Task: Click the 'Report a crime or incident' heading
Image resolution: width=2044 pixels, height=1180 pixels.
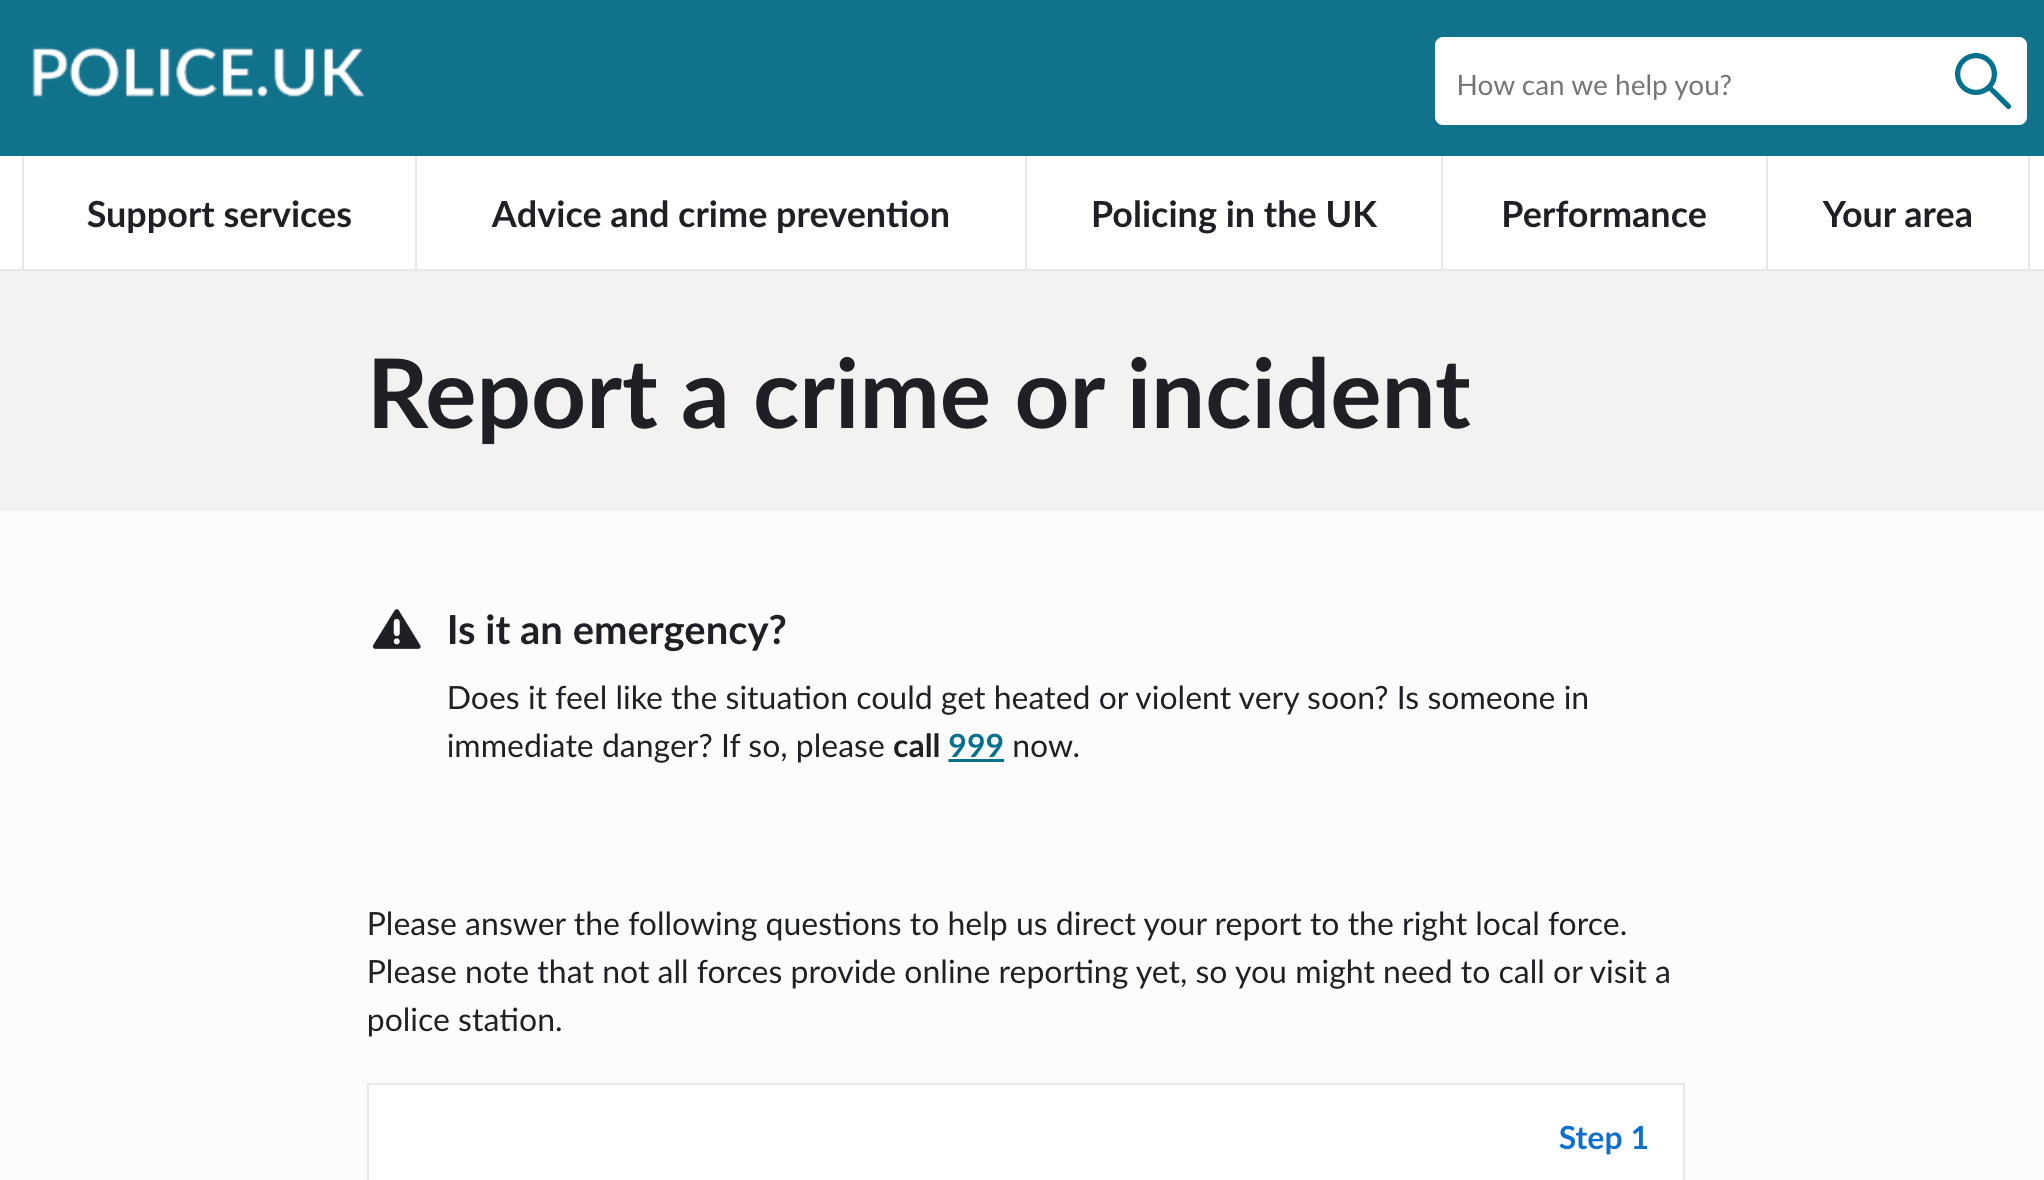Action: (x=919, y=395)
